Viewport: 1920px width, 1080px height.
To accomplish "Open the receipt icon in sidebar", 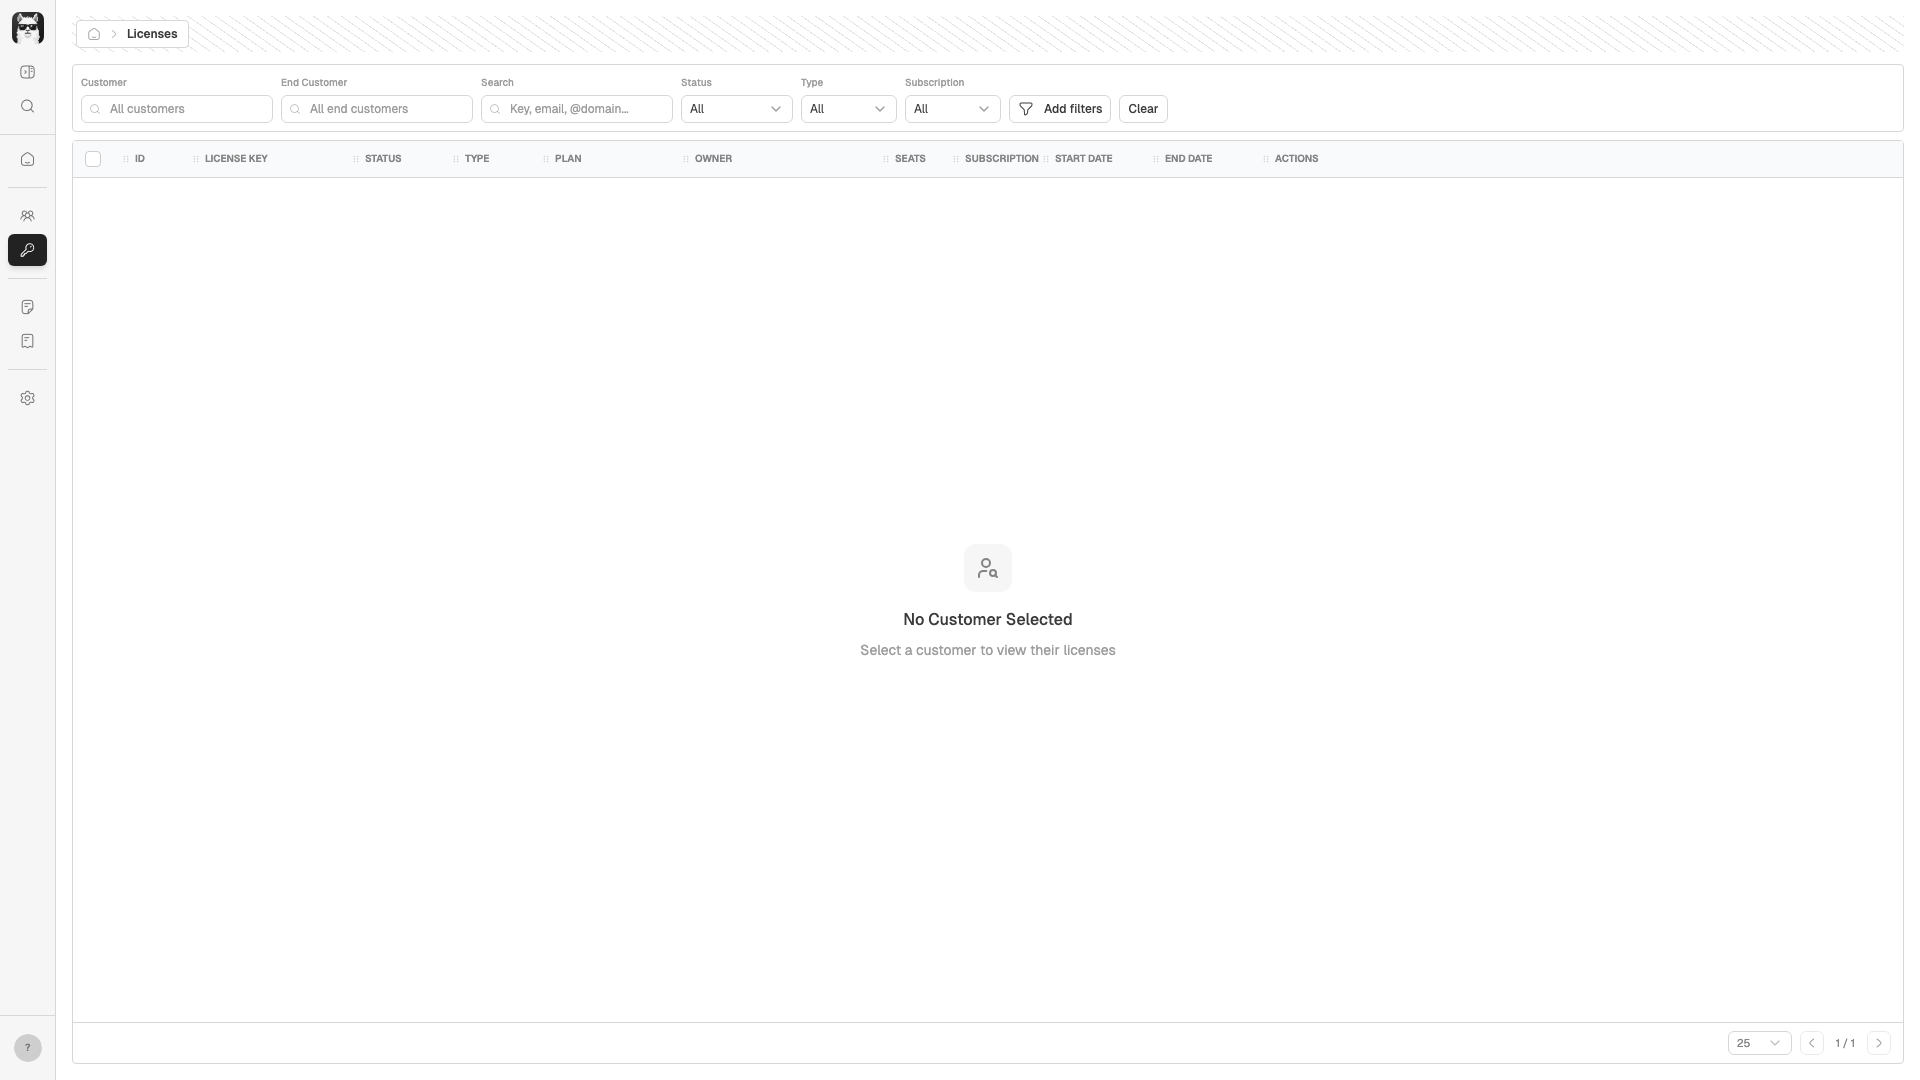I will (x=27, y=341).
